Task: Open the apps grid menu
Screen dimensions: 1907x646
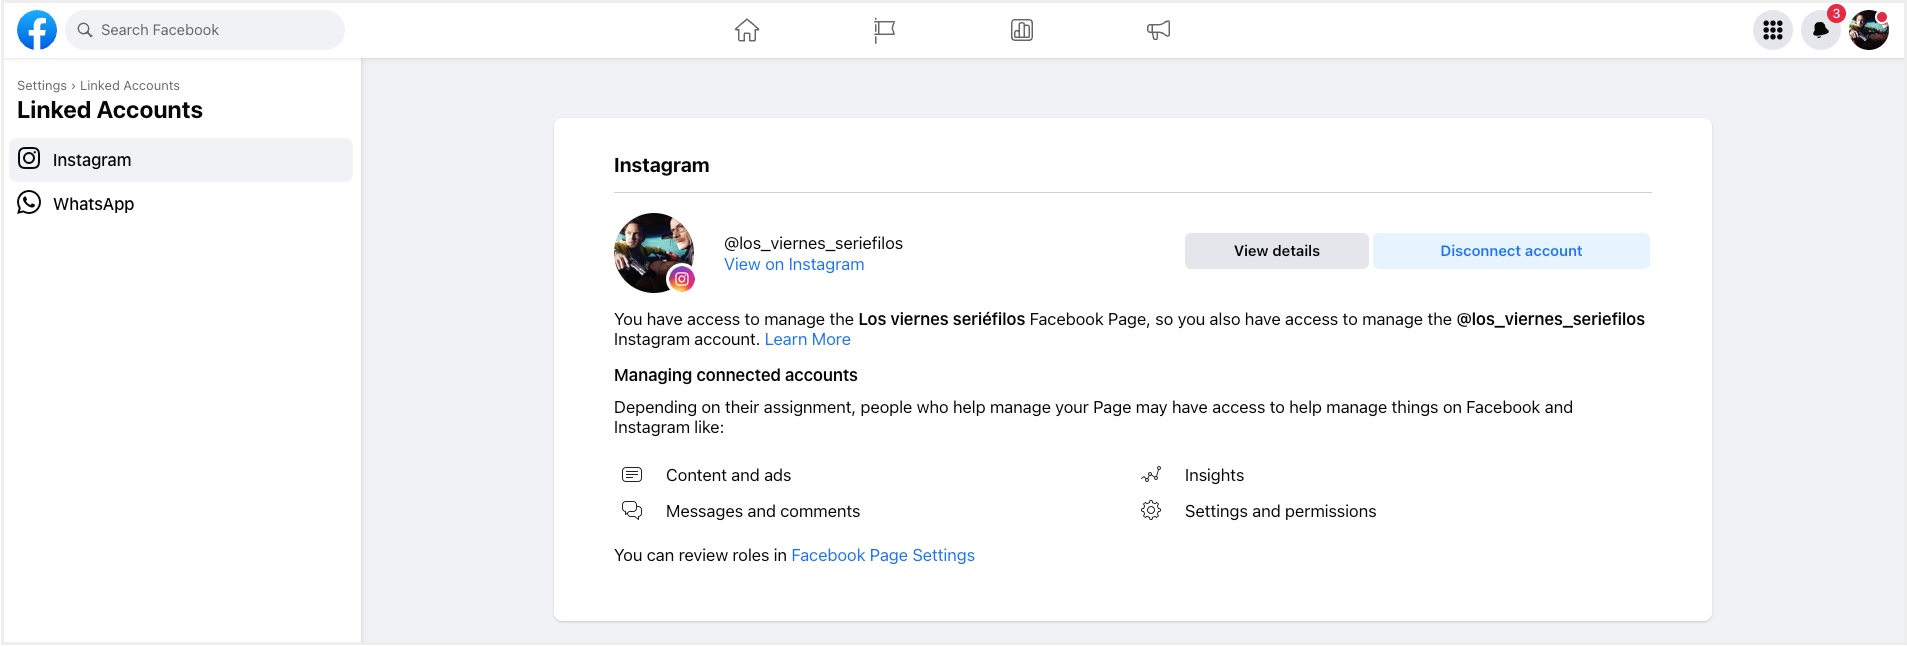Action: (1773, 30)
